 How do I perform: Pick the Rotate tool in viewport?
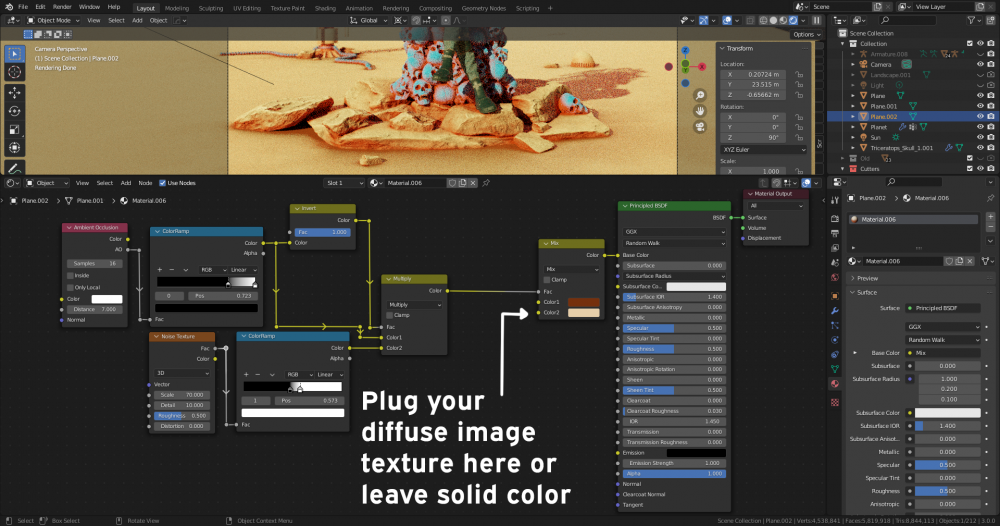pyautogui.click(x=14, y=112)
